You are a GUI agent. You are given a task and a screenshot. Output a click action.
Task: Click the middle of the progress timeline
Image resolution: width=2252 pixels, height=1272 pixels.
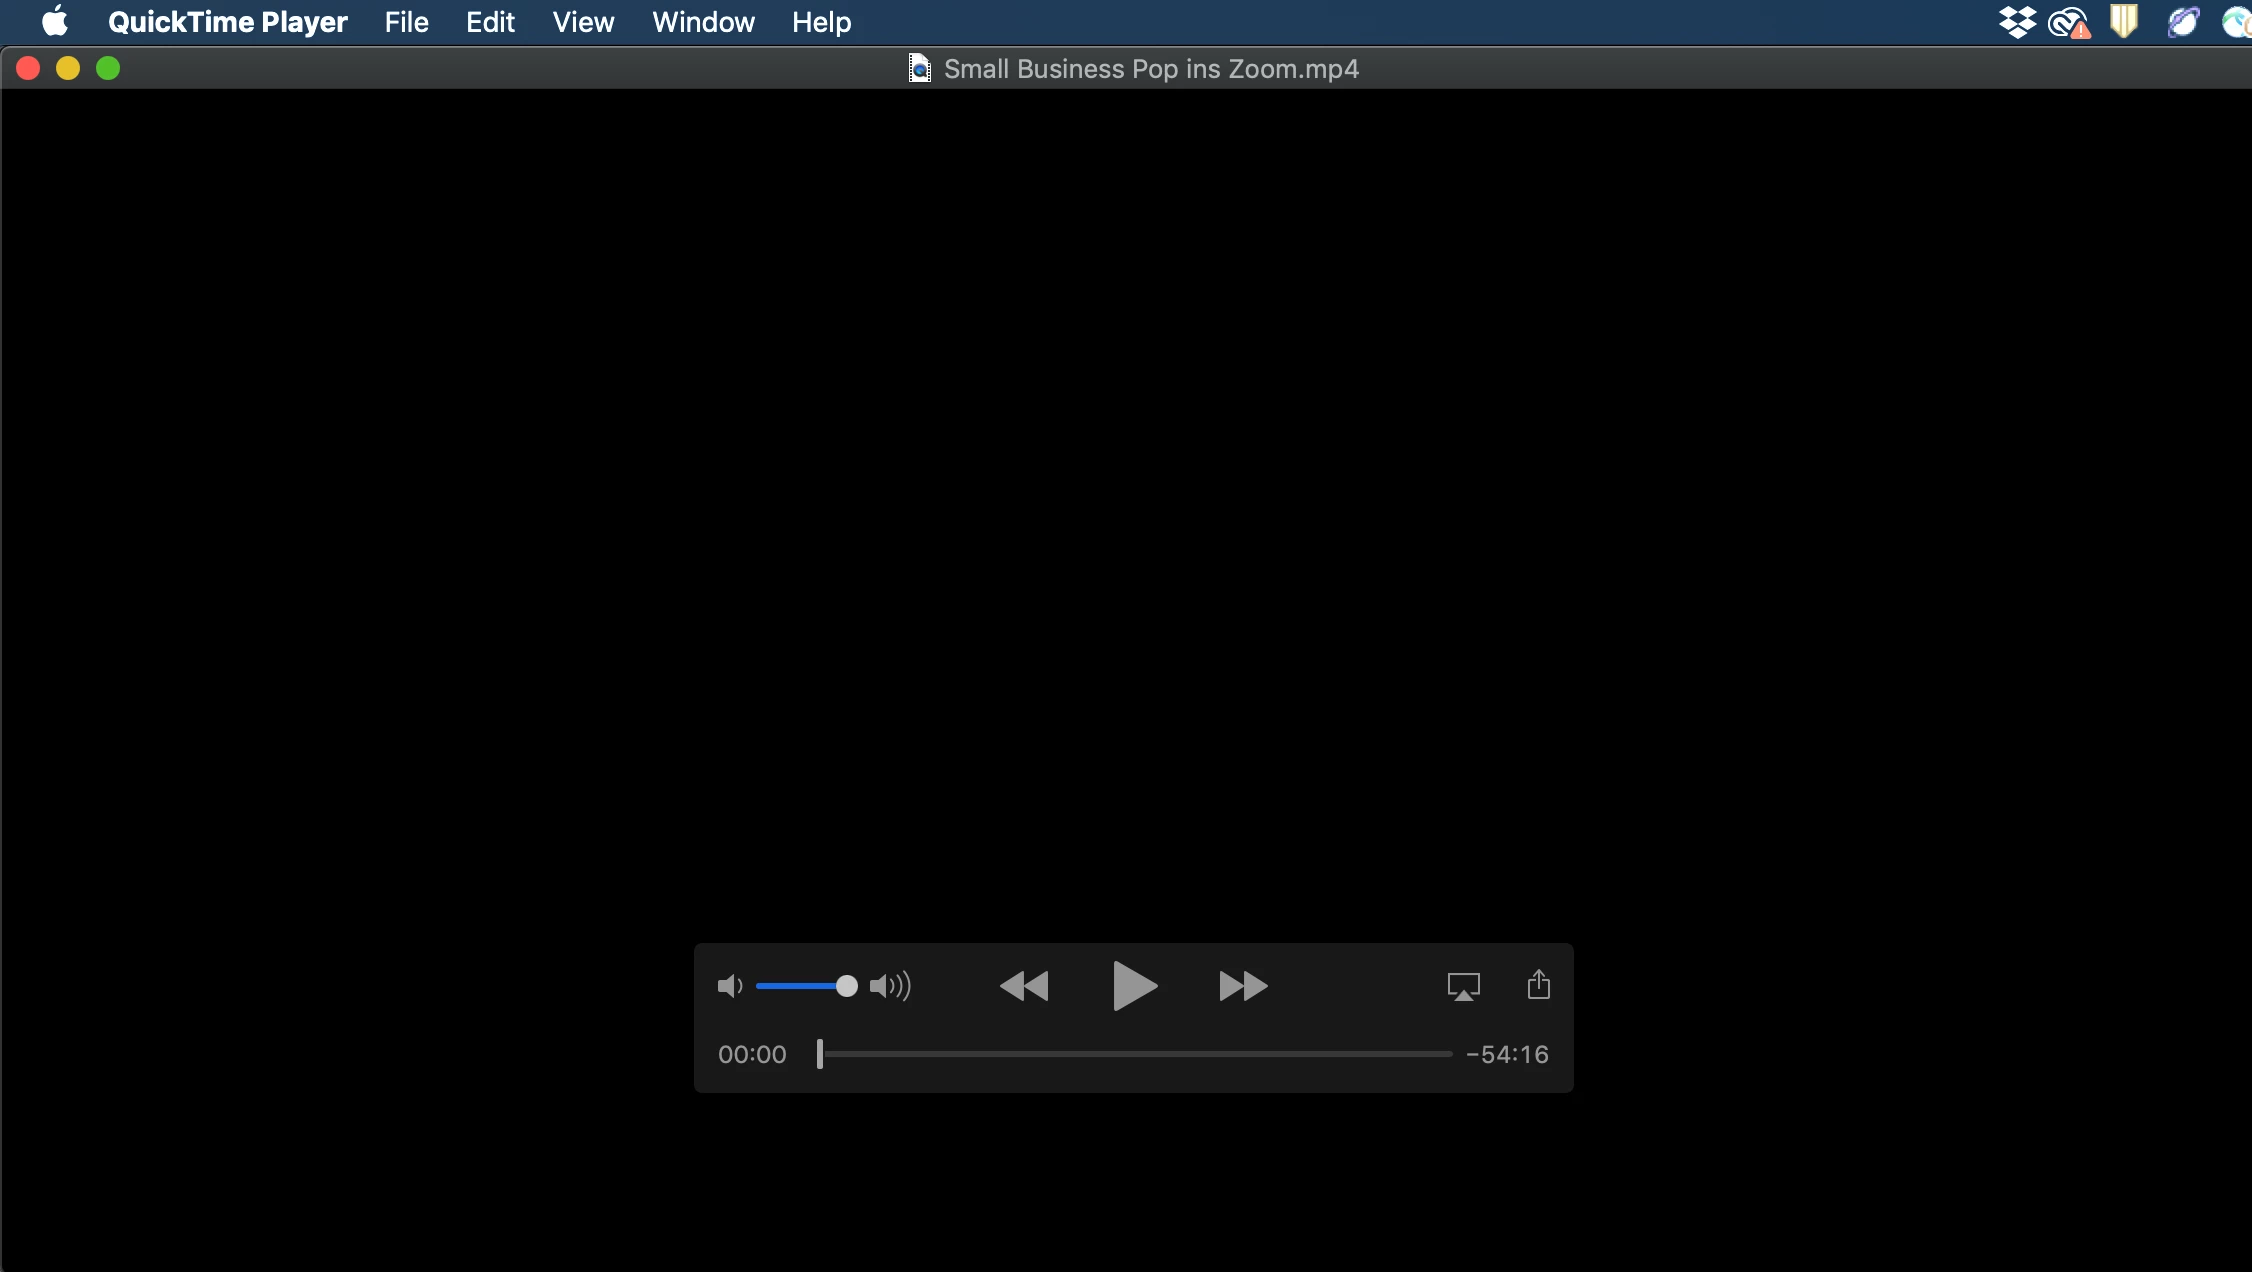pyautogui.click(x=1135, y=1054)
